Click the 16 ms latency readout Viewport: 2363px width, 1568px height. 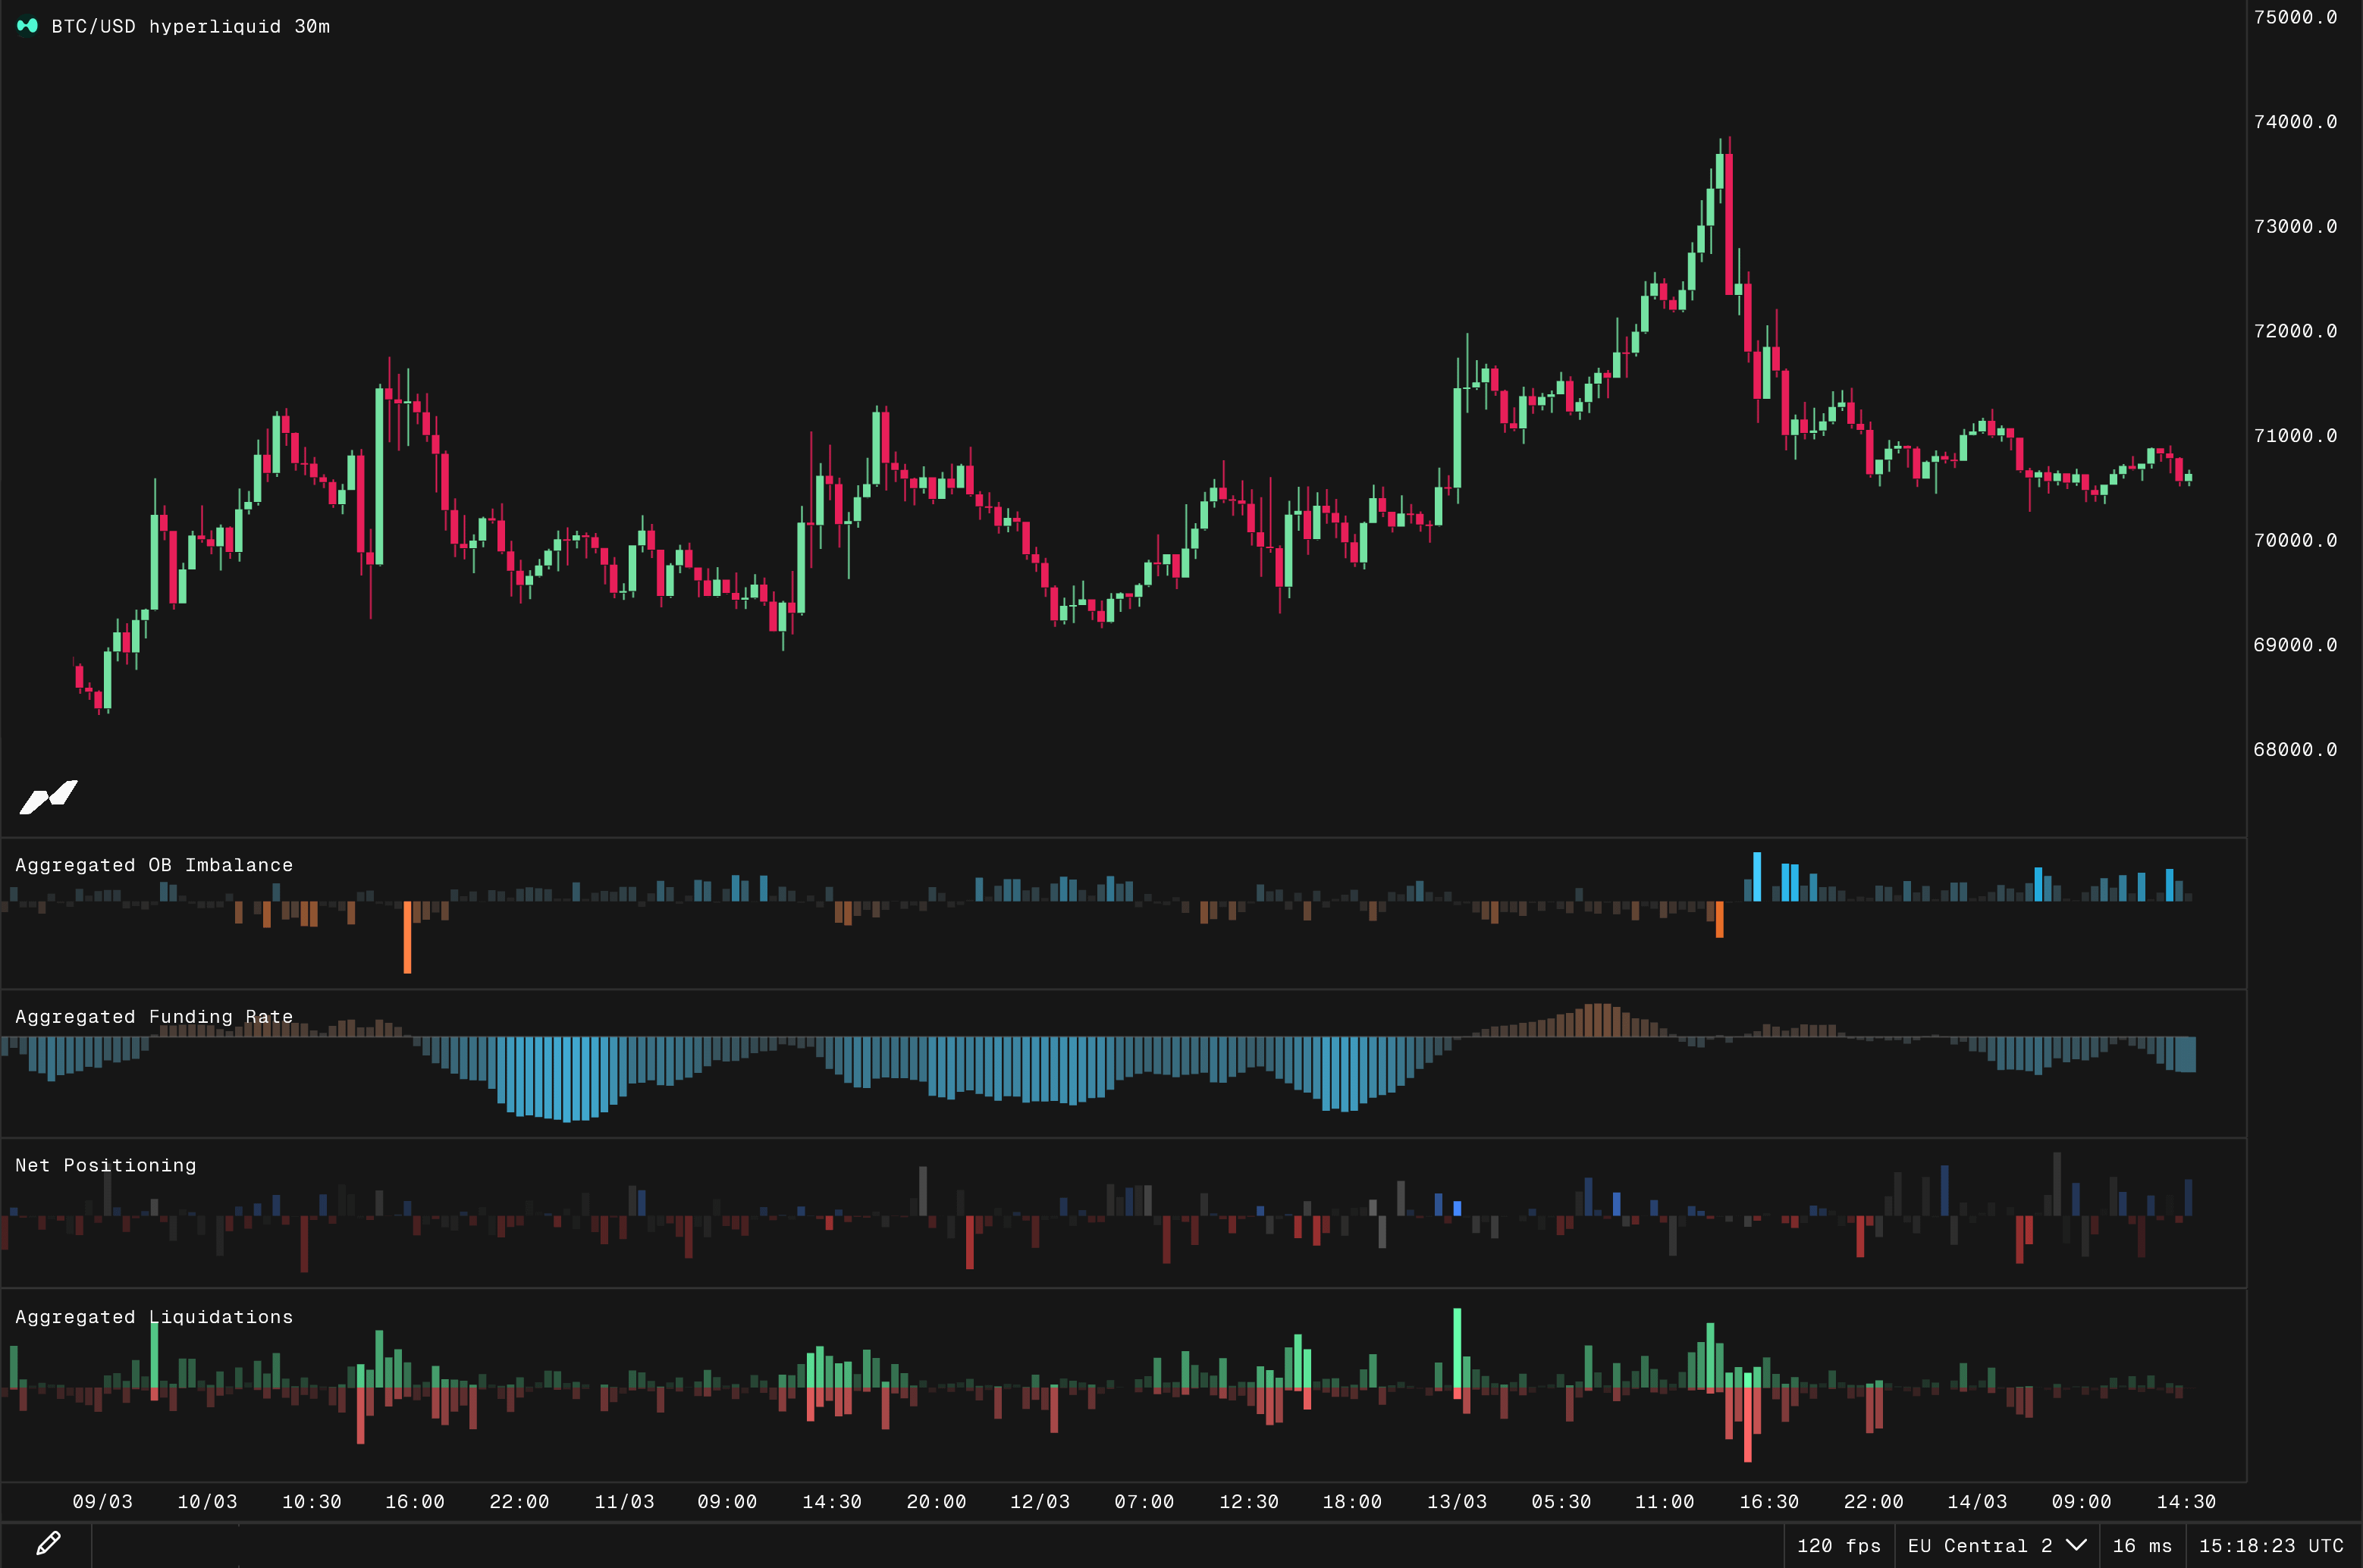[x=2141, y=1546]
